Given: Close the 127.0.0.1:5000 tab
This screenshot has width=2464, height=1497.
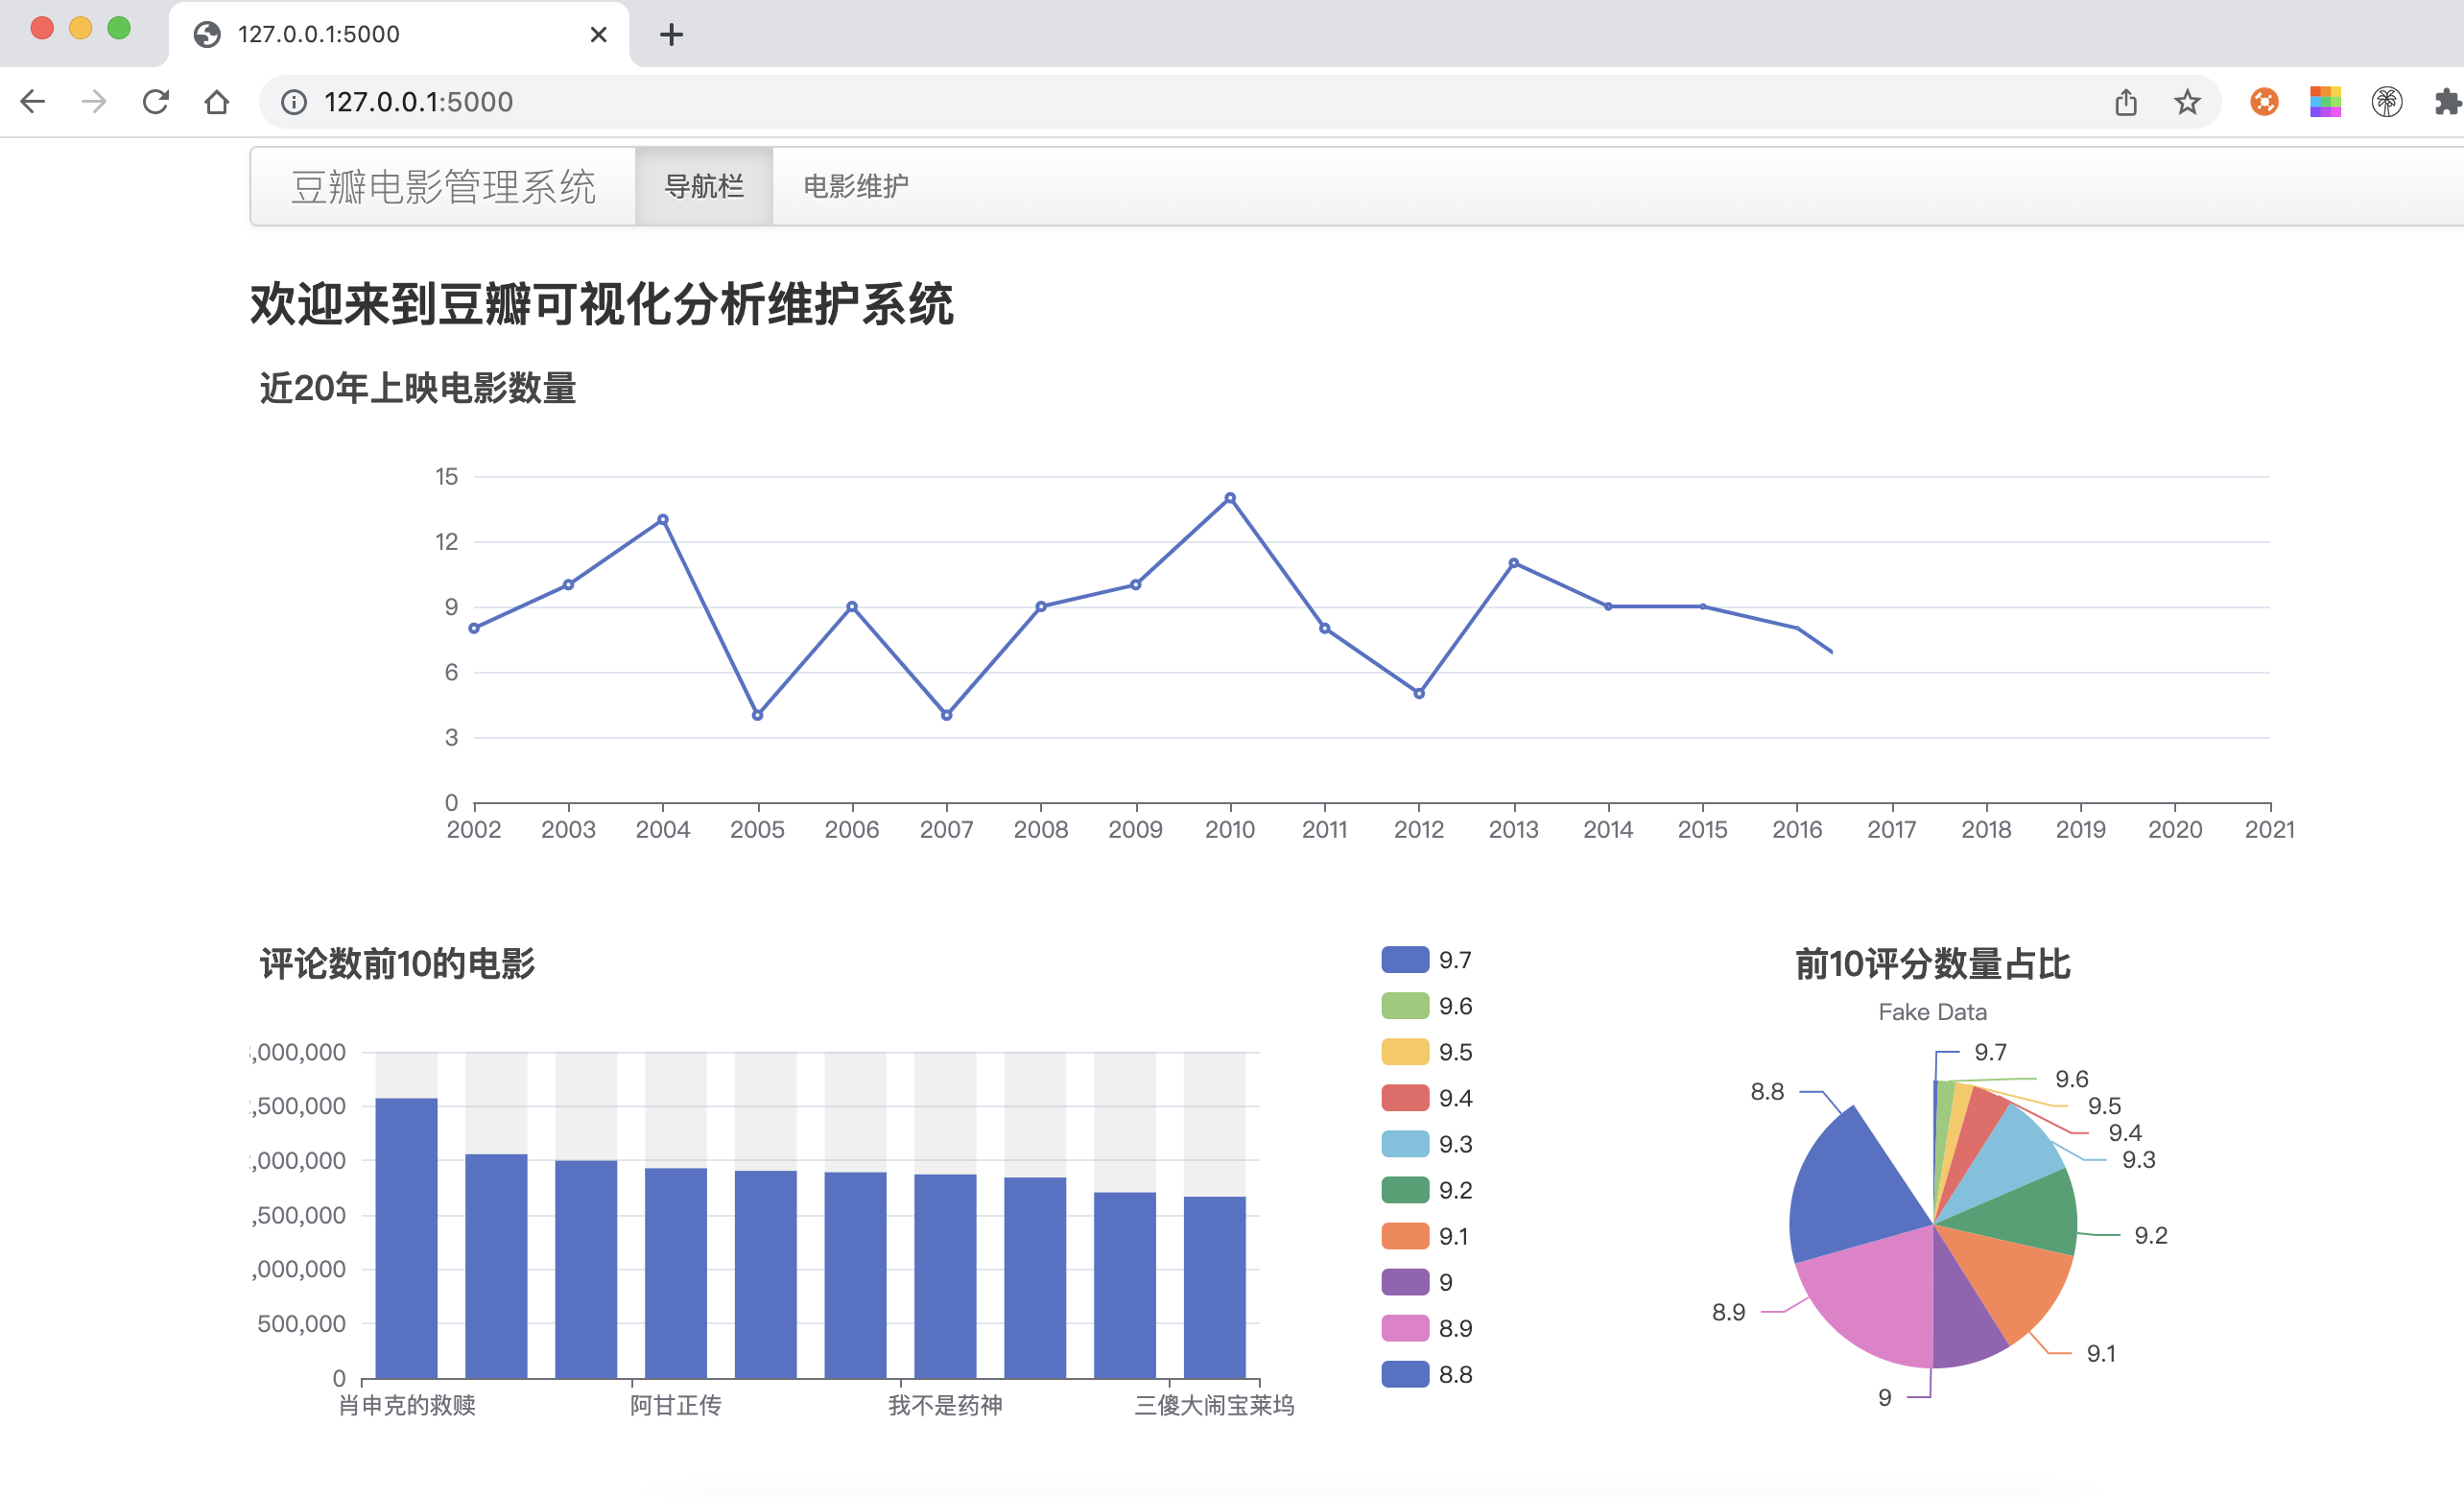Looking at the screenshot, I should click(x=599, y=35).
